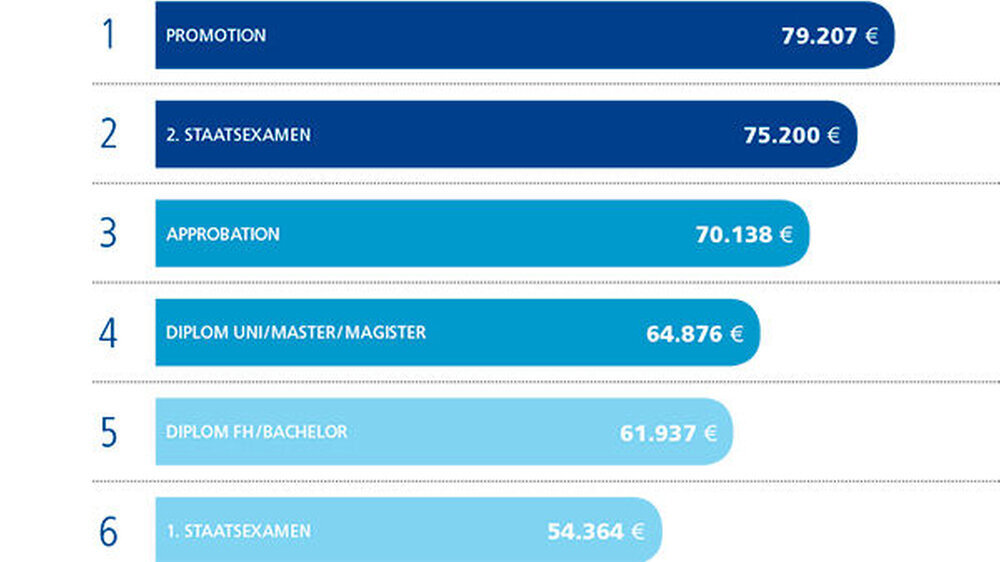Select the rank number 2
This screenshot has width=1000, height=562.
coord(108,134)
